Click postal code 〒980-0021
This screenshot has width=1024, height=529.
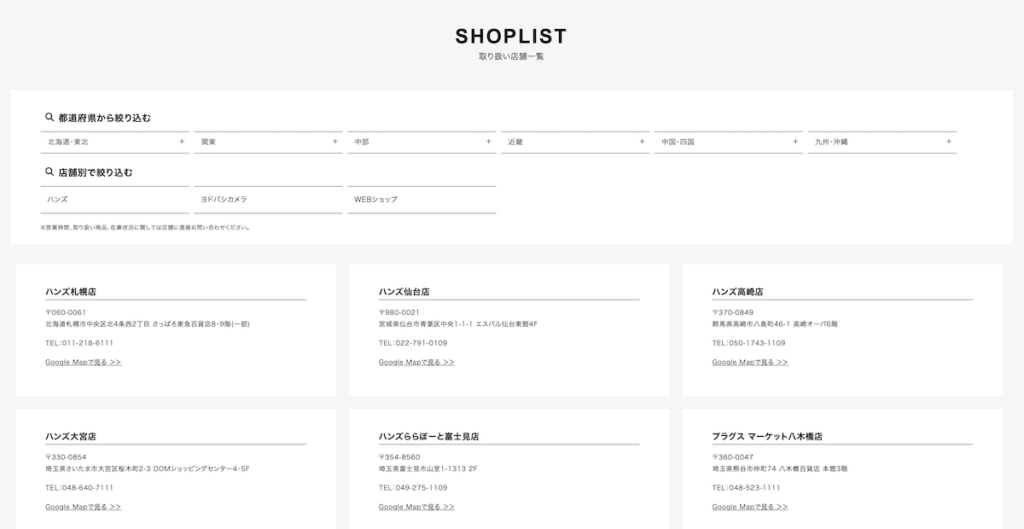point(399,313)
